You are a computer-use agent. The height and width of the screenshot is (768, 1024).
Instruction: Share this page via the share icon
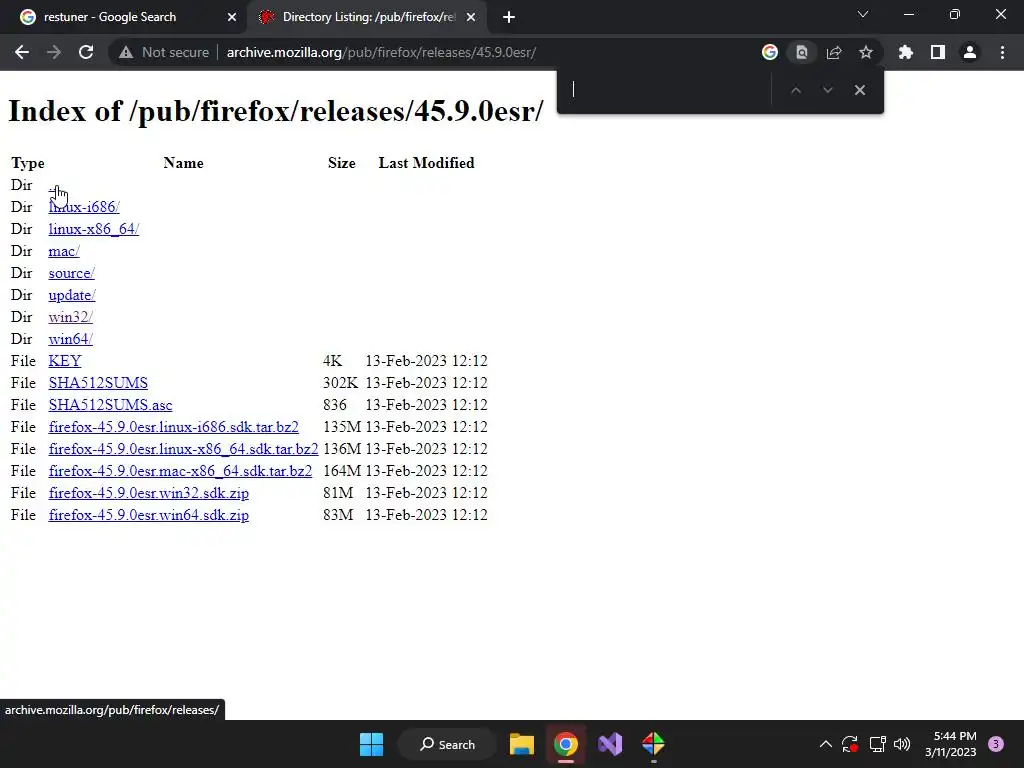[834, 52]
